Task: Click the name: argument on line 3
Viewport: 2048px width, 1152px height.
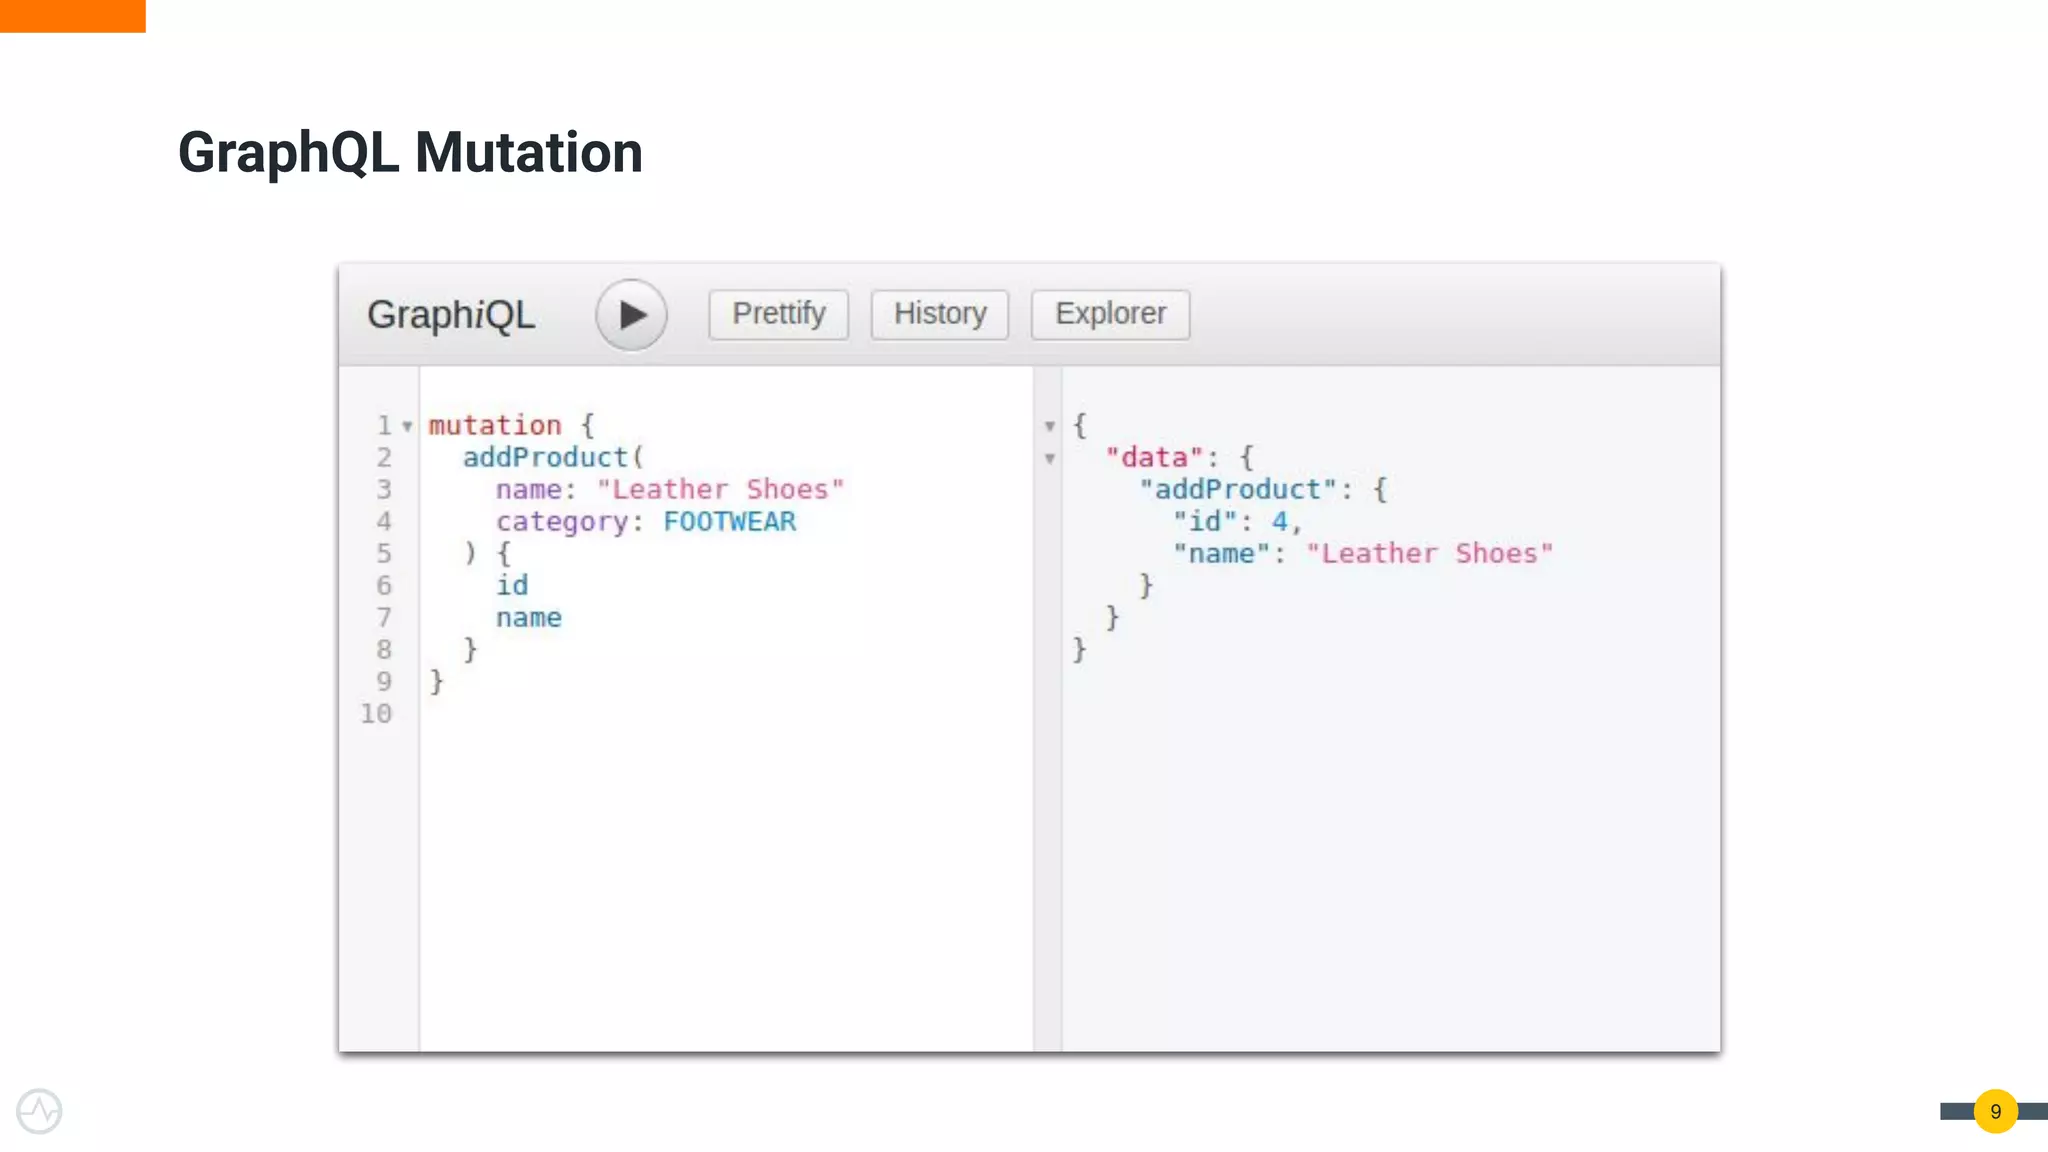Action: [536, 489]
